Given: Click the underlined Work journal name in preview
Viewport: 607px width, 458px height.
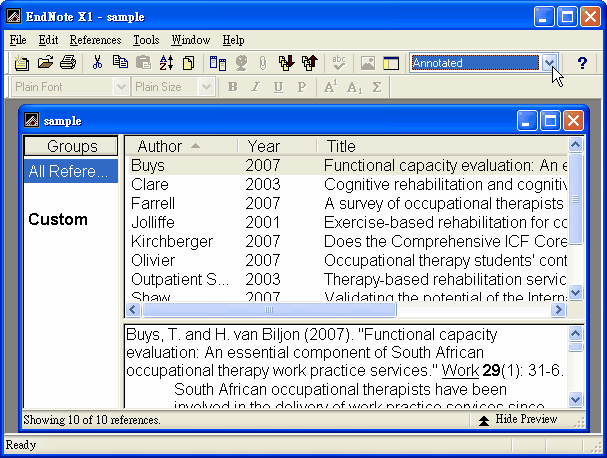Looking at the screenshot, I should [460, 371].
